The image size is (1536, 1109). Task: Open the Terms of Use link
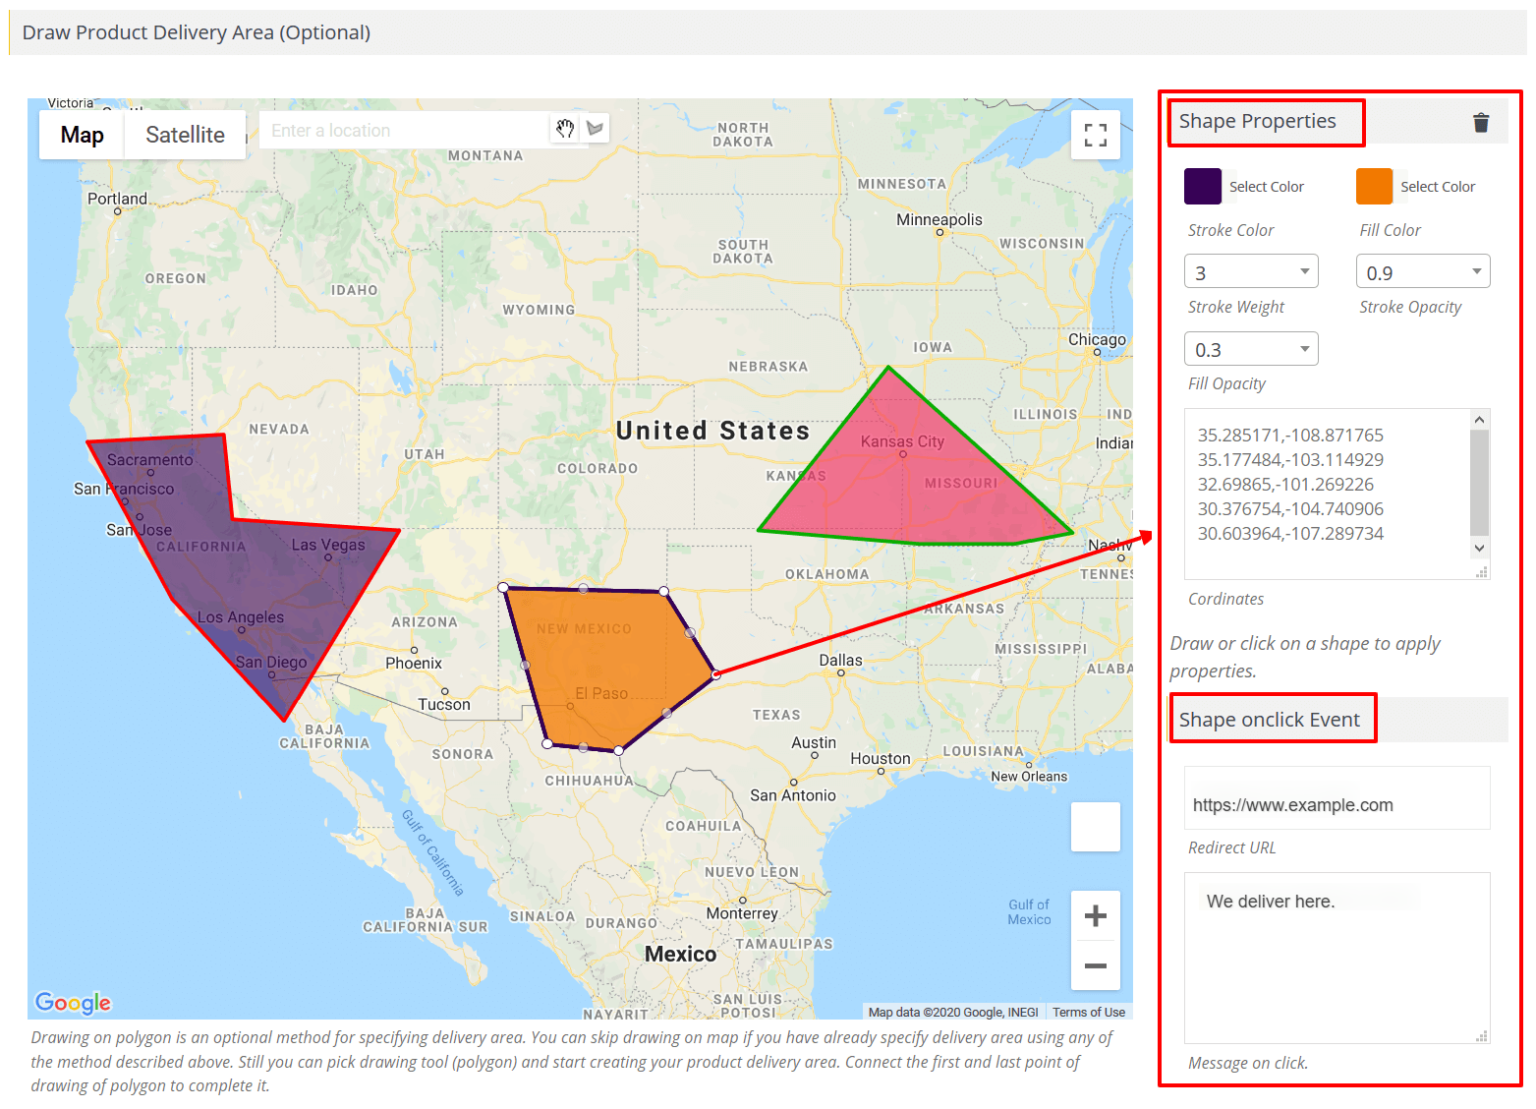click(1088, 1012)
